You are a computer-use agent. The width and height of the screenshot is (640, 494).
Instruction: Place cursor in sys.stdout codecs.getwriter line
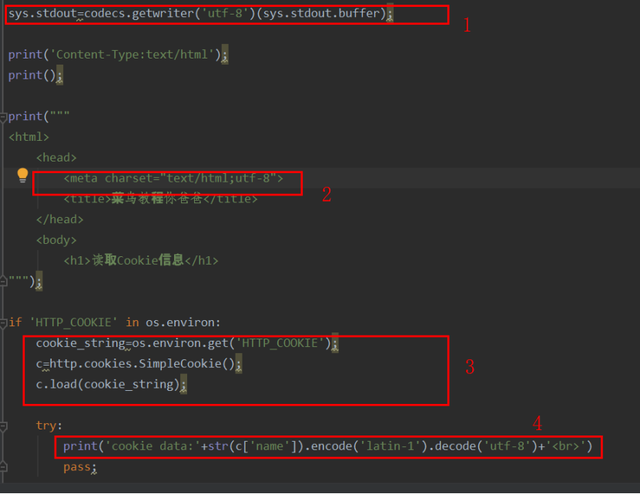[200, 13]
